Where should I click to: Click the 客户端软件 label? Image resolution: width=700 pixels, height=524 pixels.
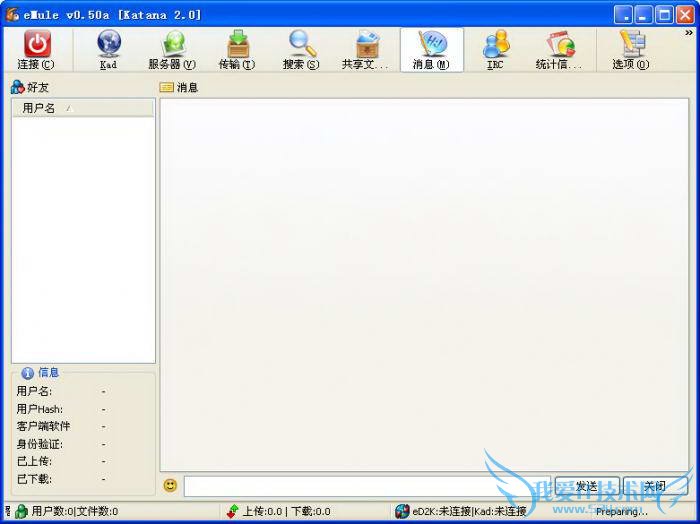pyautogui.click(x=43, y=426)
